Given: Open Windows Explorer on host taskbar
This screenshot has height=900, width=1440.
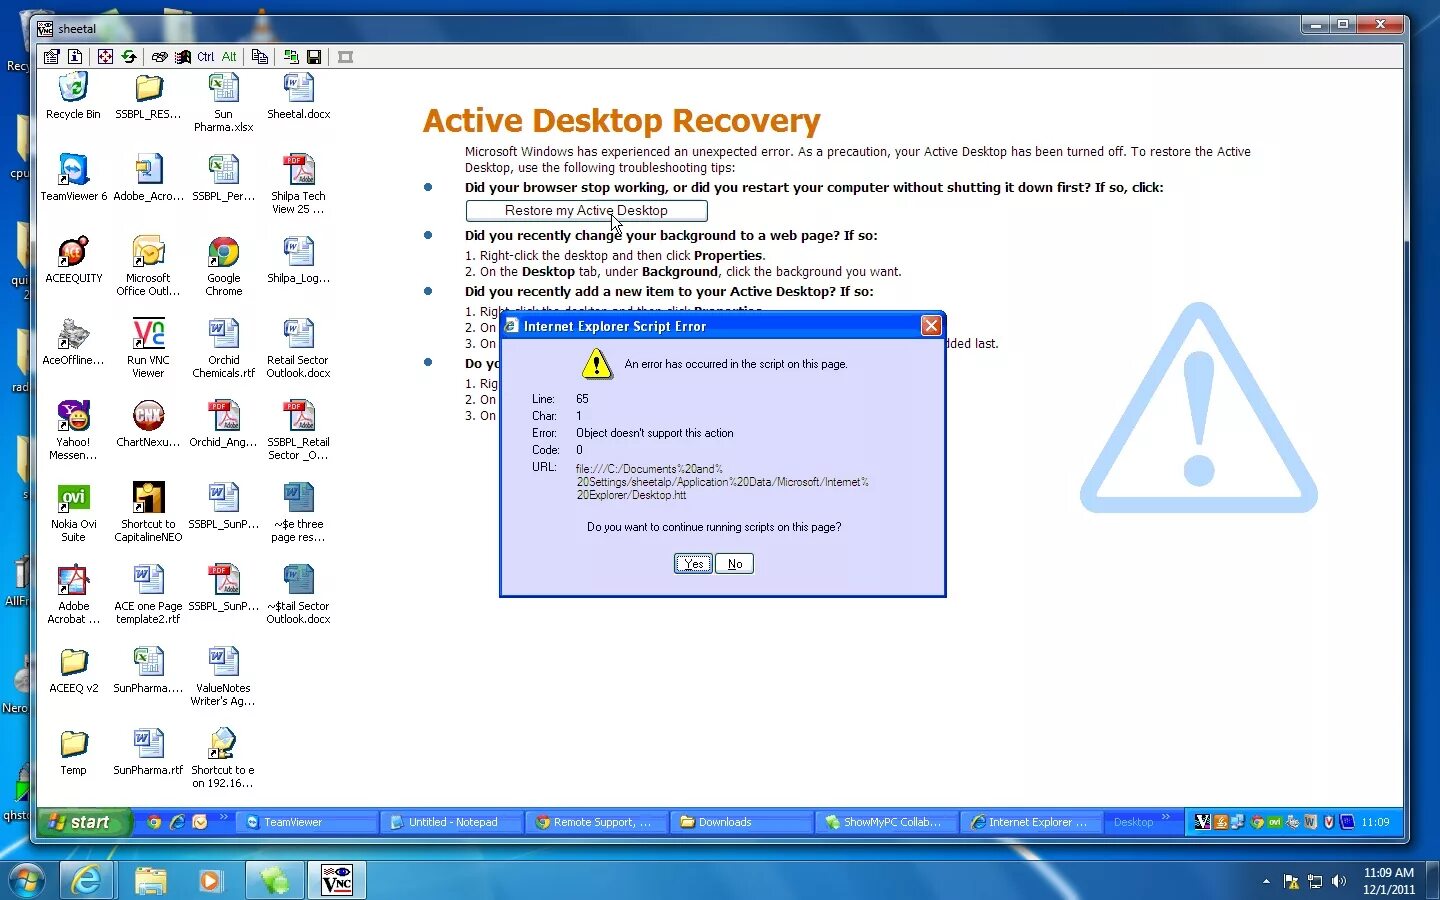Looking at the screenshot, I should pos(150,880).
